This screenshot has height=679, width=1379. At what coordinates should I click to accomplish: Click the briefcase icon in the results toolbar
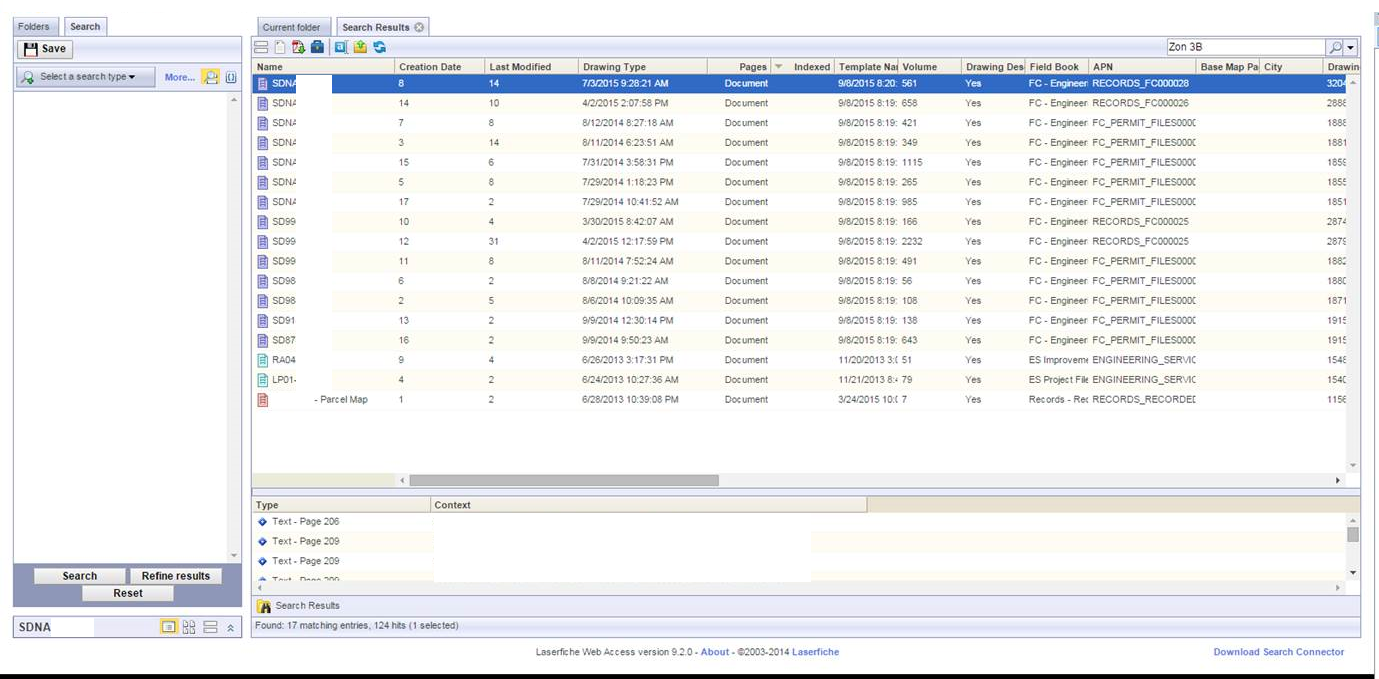click(317, 47)
